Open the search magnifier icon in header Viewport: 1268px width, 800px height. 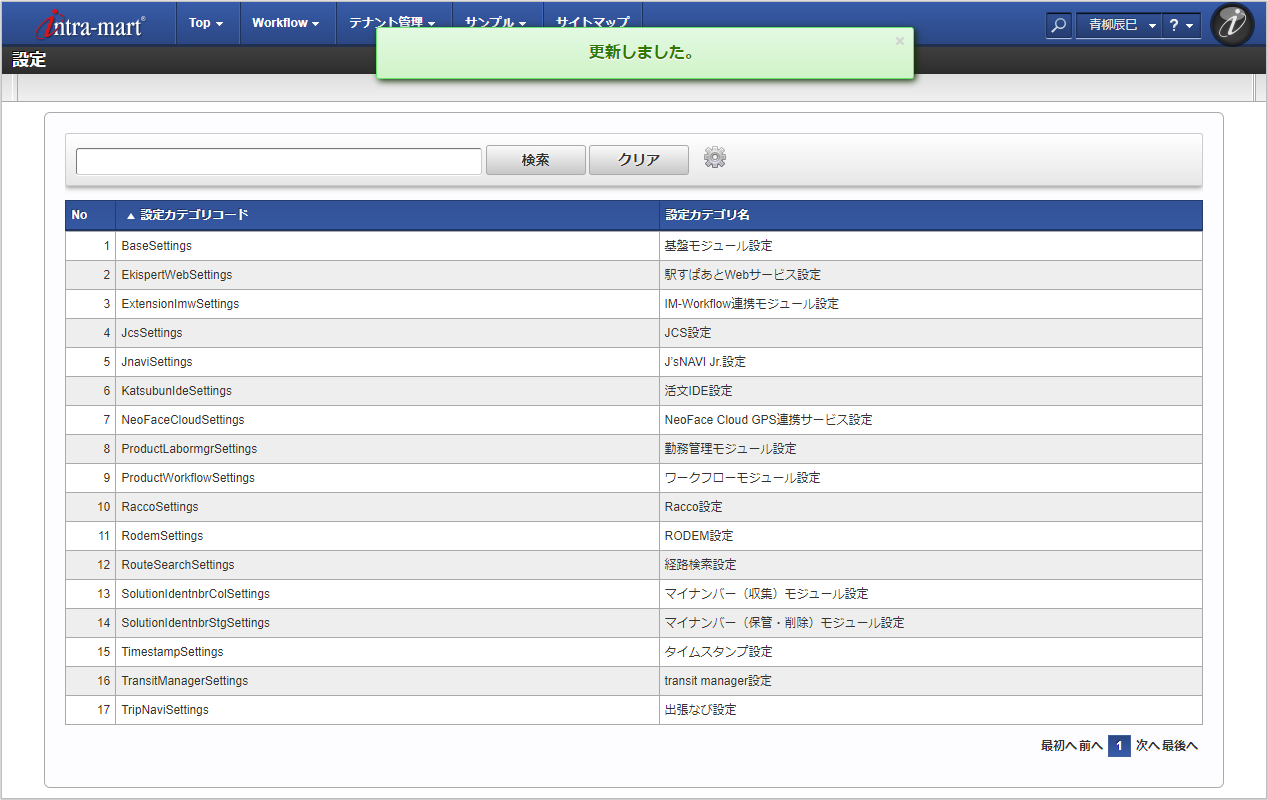(x=1059, y=25)
